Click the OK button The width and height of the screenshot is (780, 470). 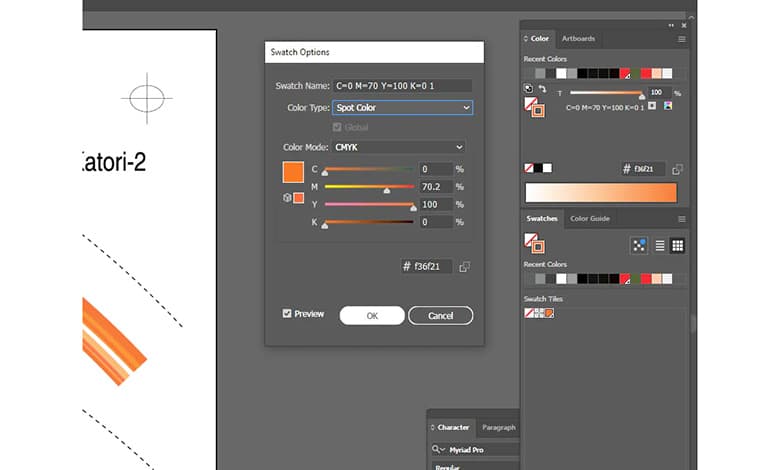coord(372,315)
